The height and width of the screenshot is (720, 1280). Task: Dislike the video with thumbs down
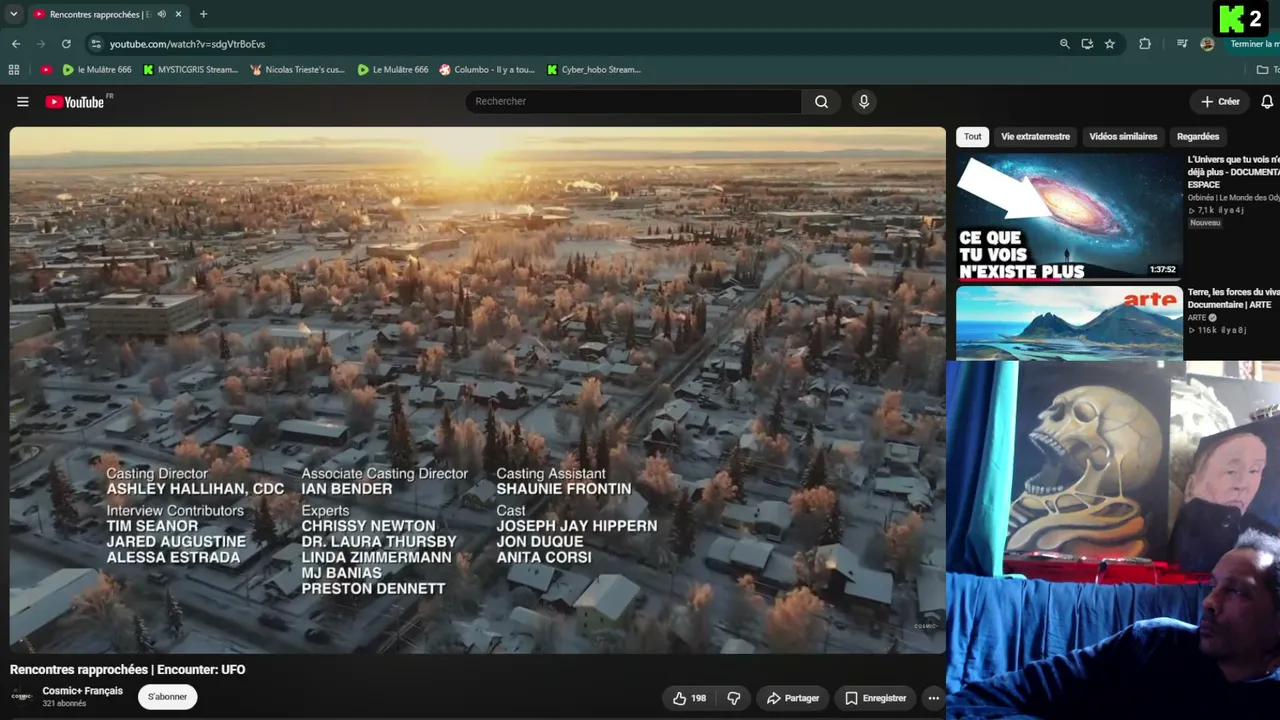click(x=733, y=698)
